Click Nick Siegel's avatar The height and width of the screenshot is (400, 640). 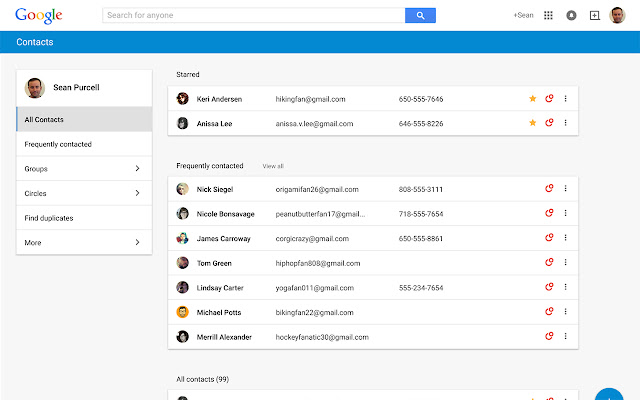[x=182, y=189]
